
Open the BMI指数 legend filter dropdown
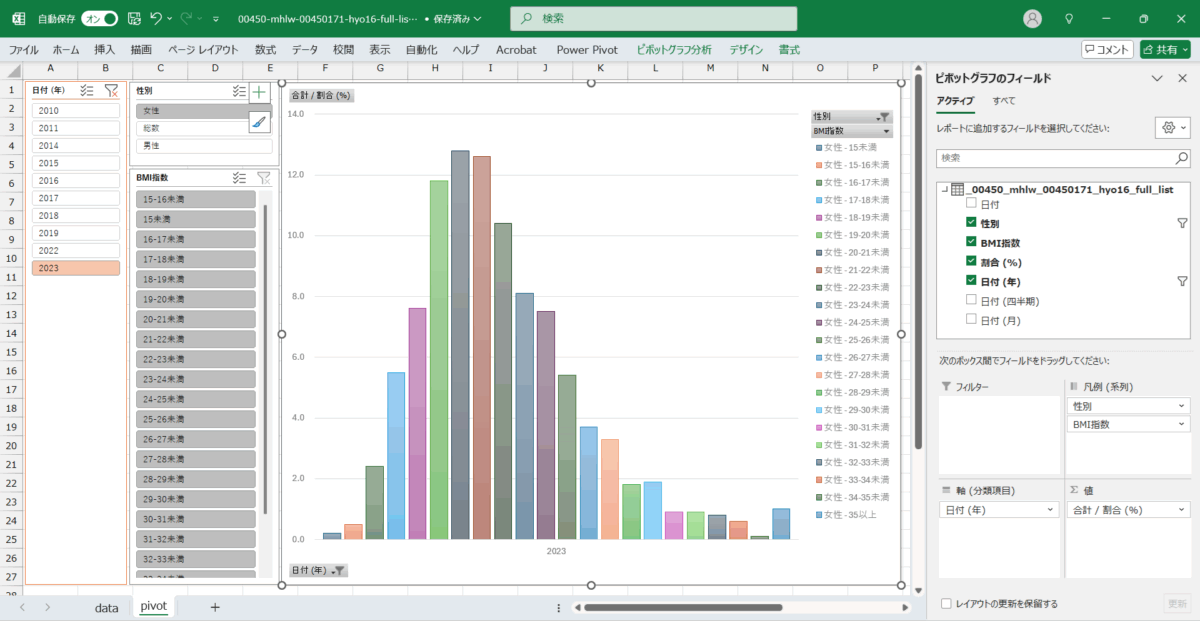(886, 131)
